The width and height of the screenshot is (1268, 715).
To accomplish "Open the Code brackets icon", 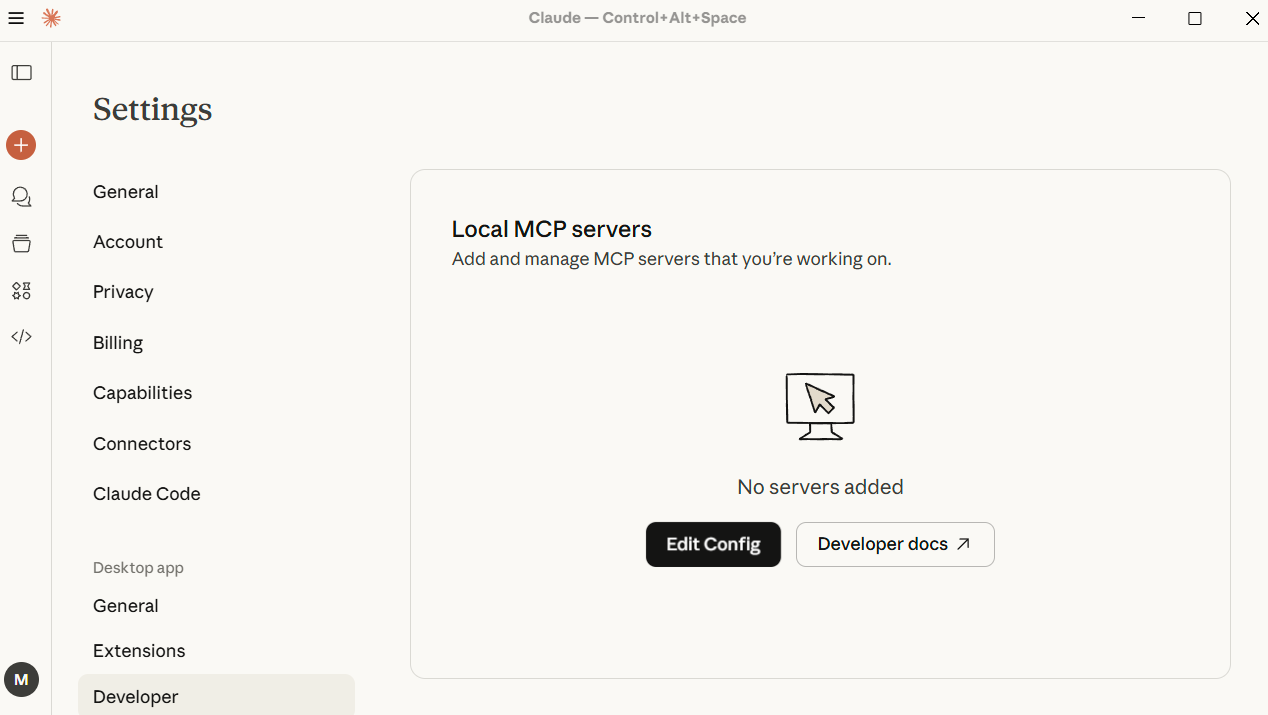I will [x=21, y=337].
